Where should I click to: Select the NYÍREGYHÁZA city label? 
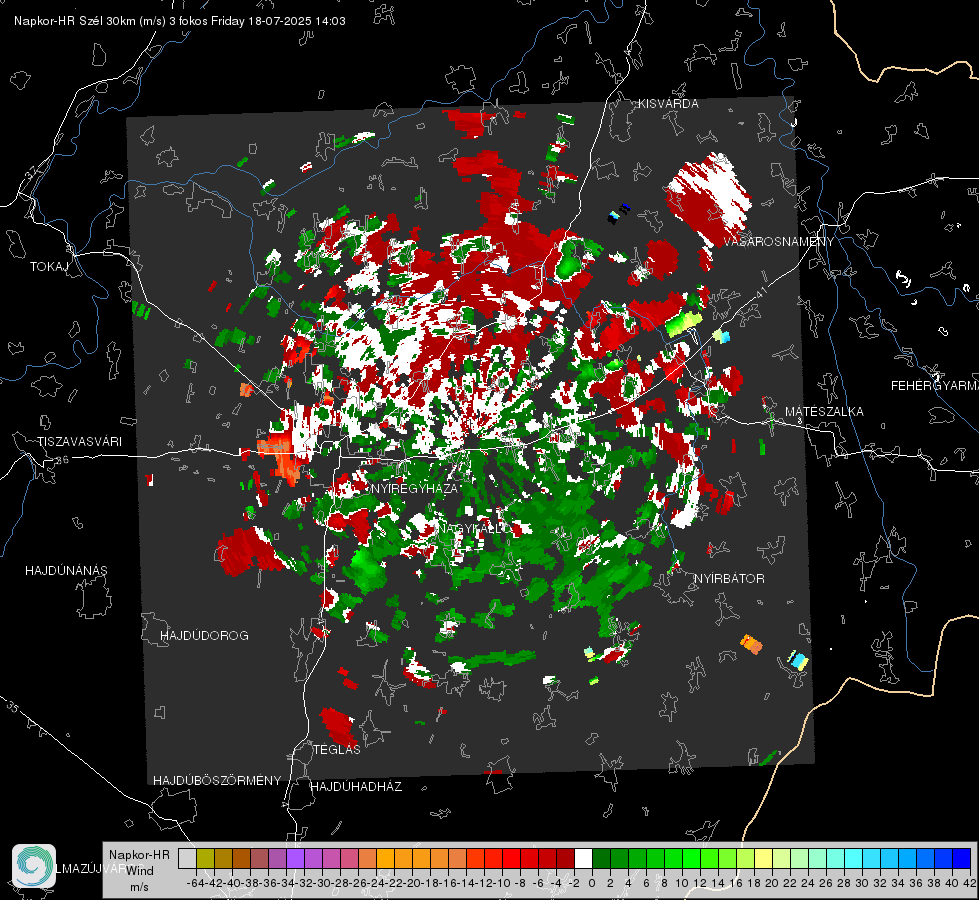pyautogui.click(x=414, y=488)
